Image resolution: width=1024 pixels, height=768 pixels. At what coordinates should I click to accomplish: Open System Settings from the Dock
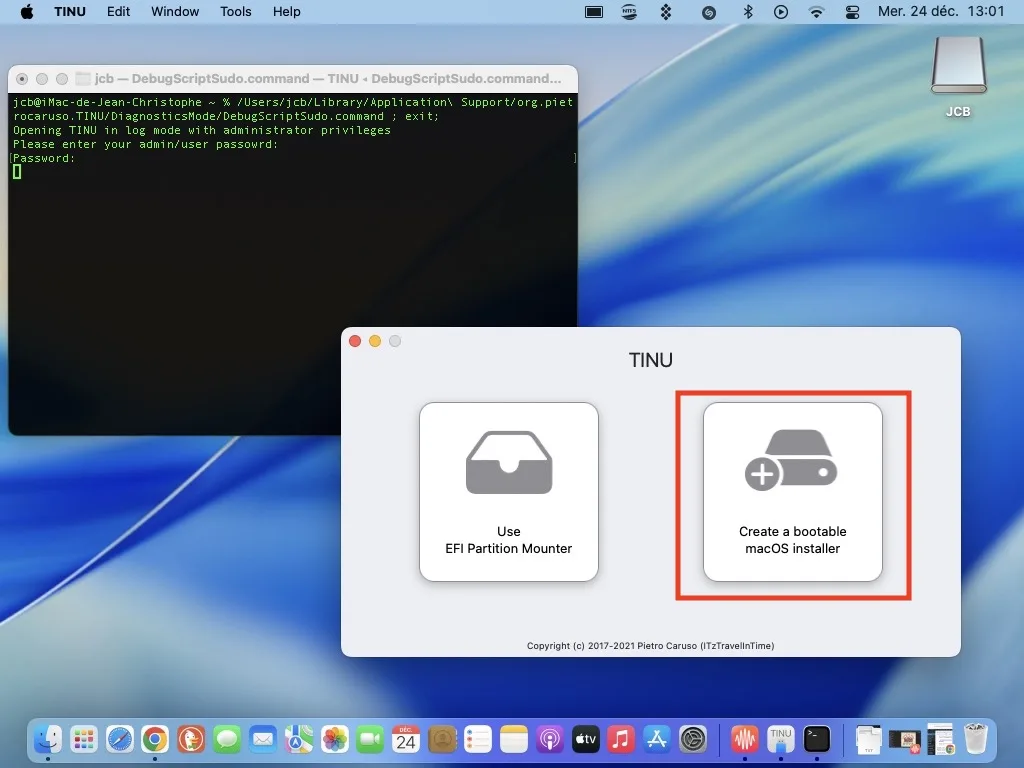[x=692, y=739]
